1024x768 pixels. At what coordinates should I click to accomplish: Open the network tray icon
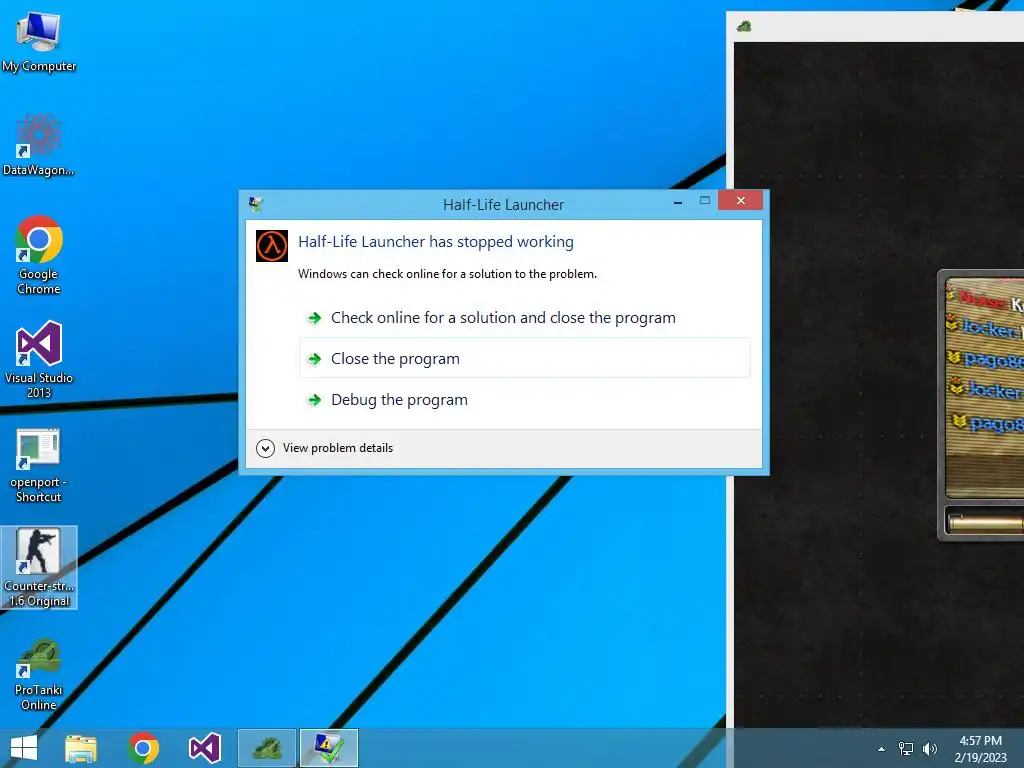point(906,749)
